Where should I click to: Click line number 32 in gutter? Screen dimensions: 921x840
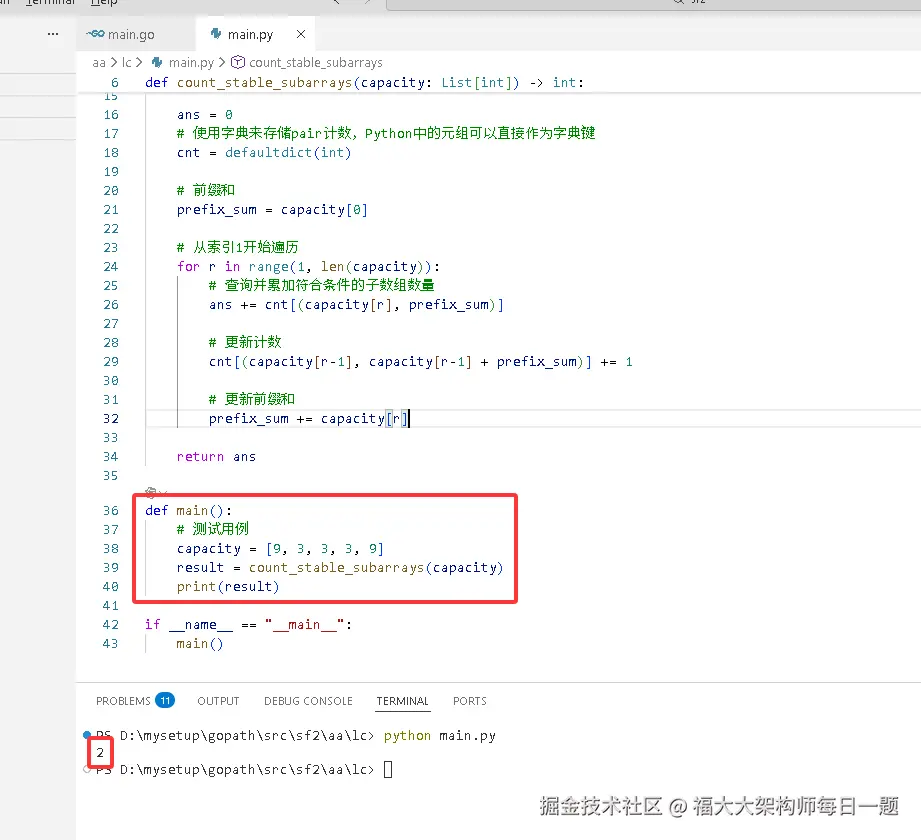[111, 418]
